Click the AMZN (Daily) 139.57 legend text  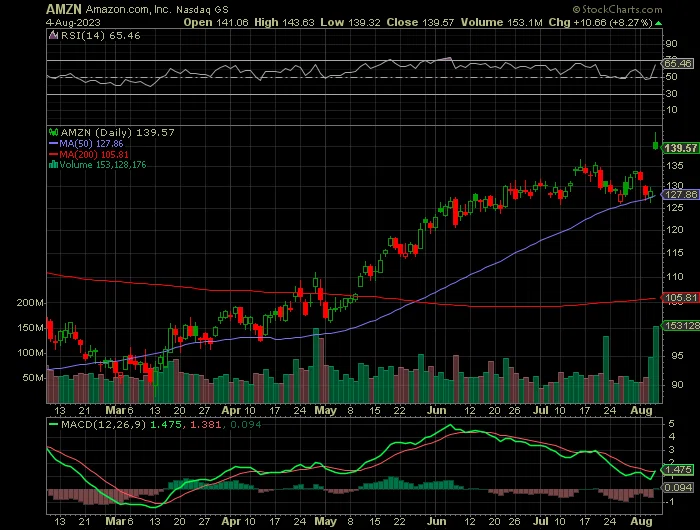[117, 132]
